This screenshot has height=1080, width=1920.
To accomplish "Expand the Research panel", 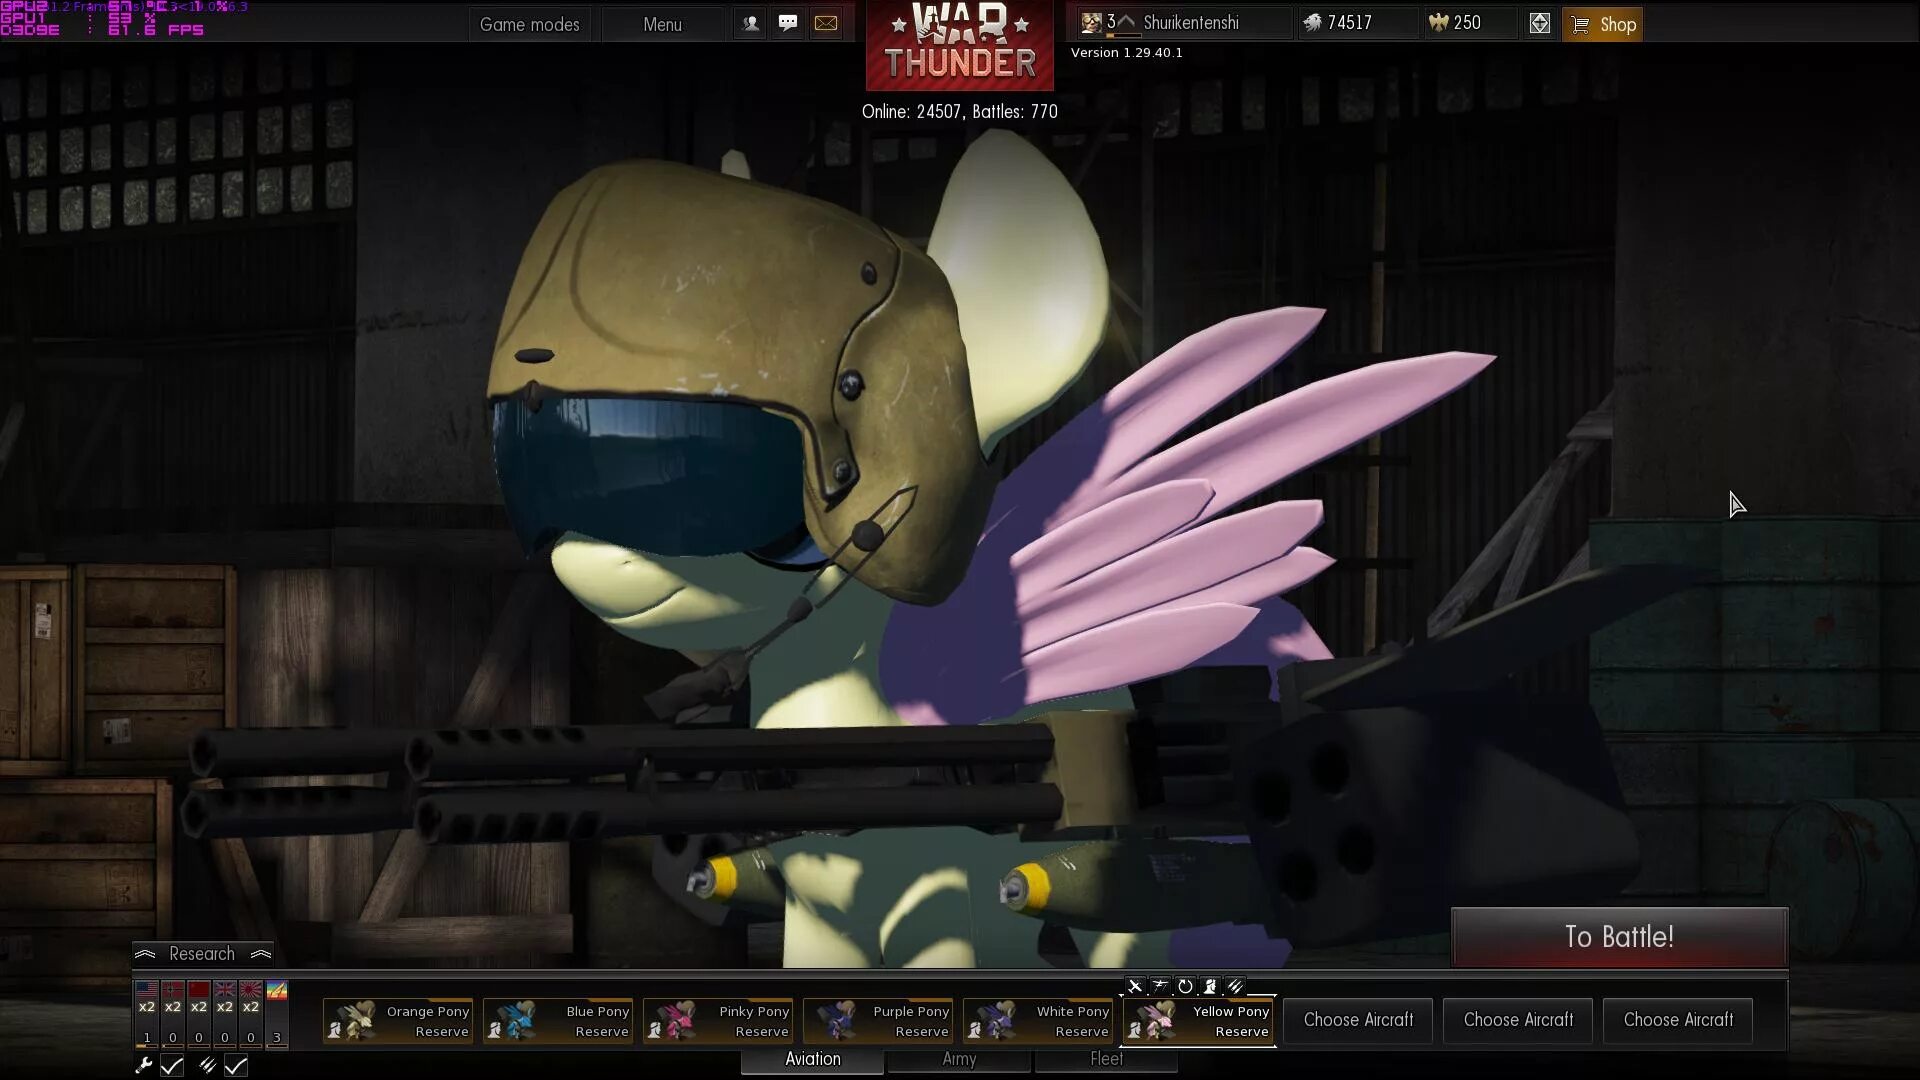I will click(202, 954).
